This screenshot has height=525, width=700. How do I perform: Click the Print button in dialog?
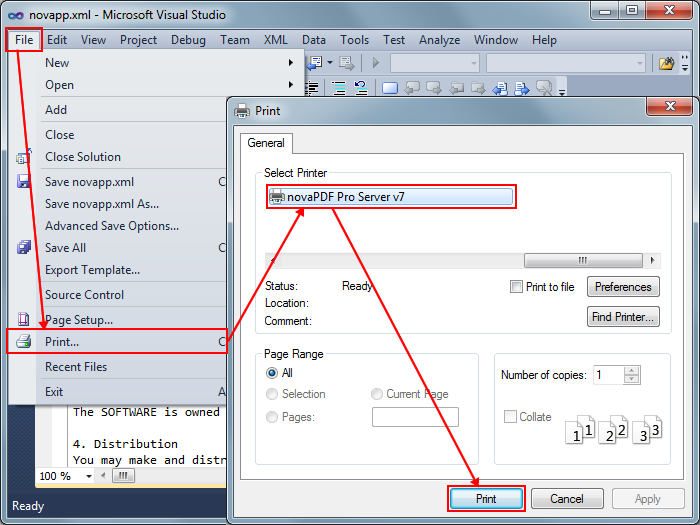pyautogui.click(x=486, y=499)
